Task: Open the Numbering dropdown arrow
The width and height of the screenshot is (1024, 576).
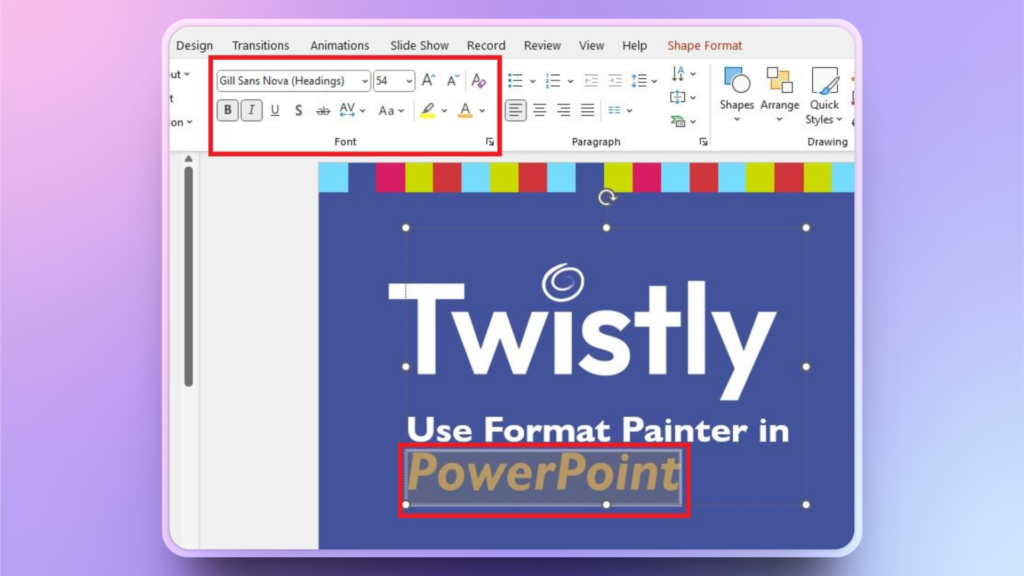Action: pos(570,82)
